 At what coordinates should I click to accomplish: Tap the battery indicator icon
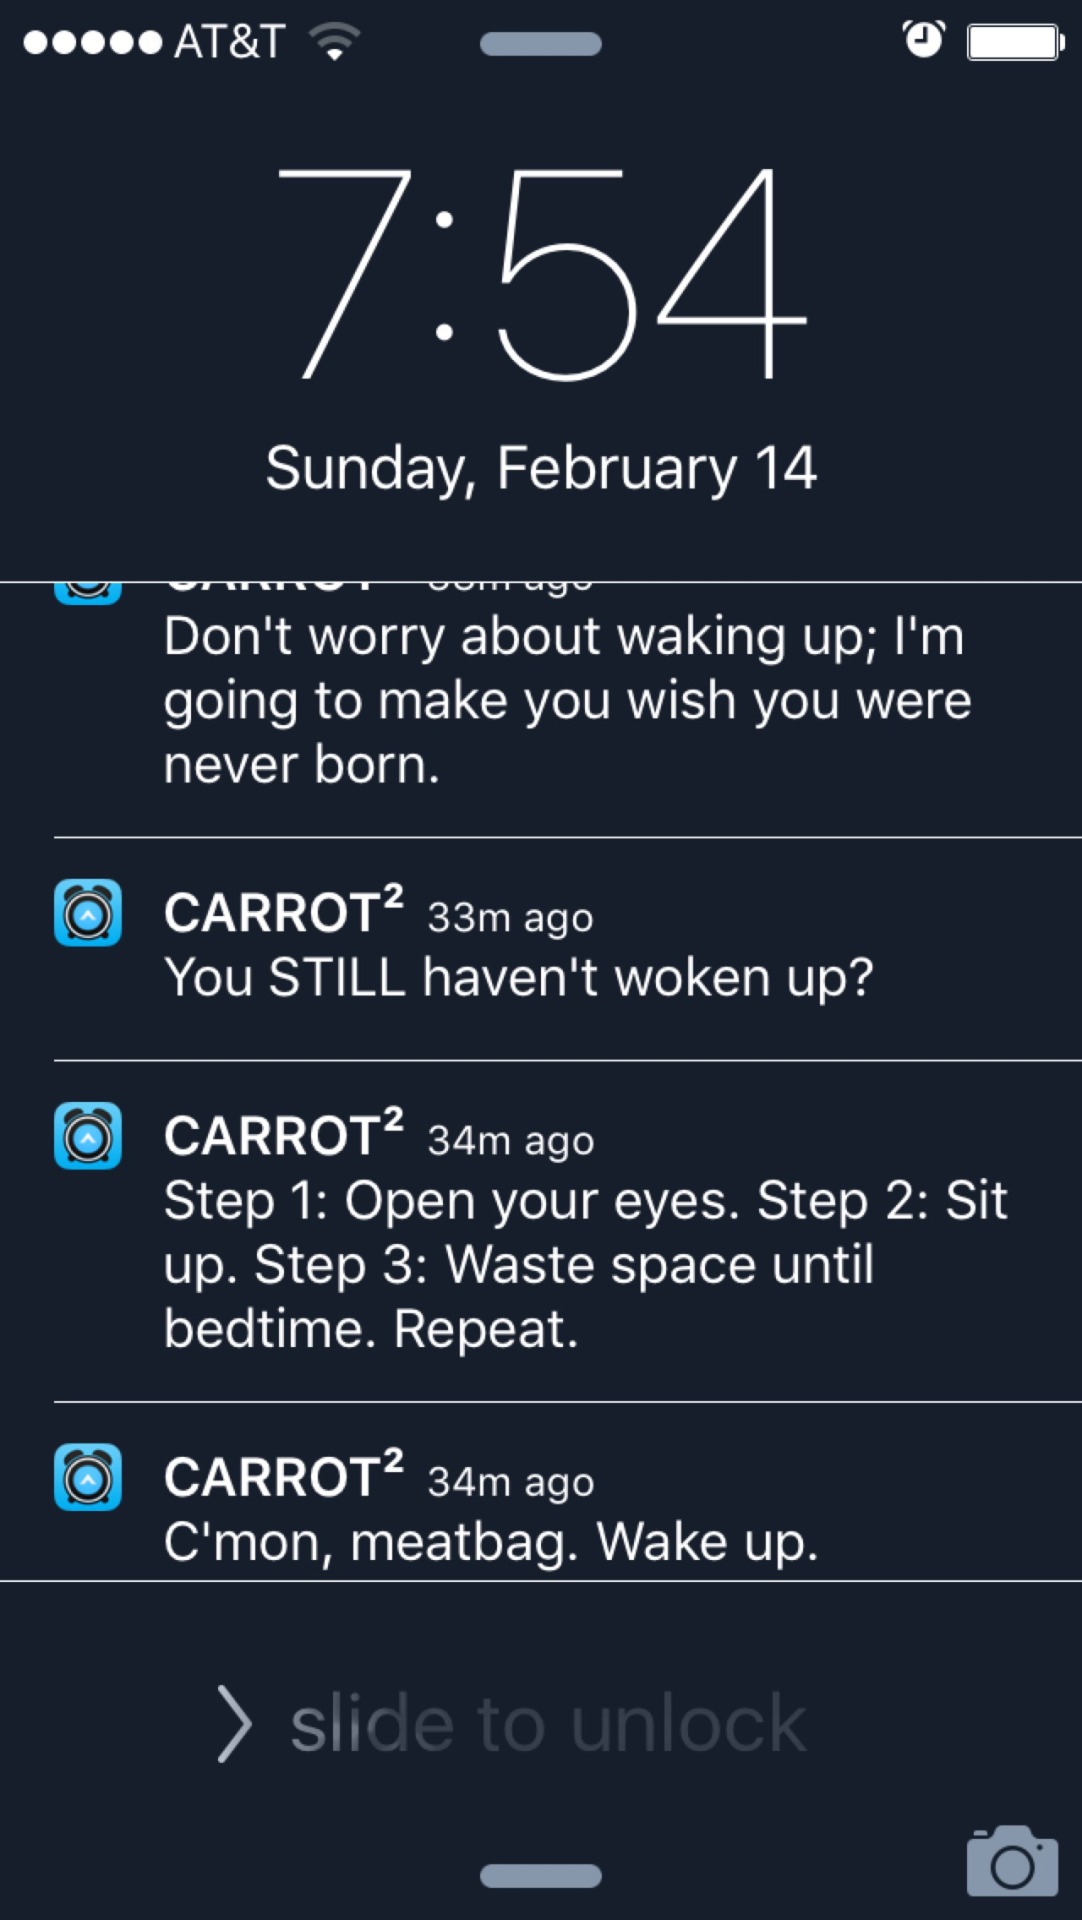coord(1014,43)
